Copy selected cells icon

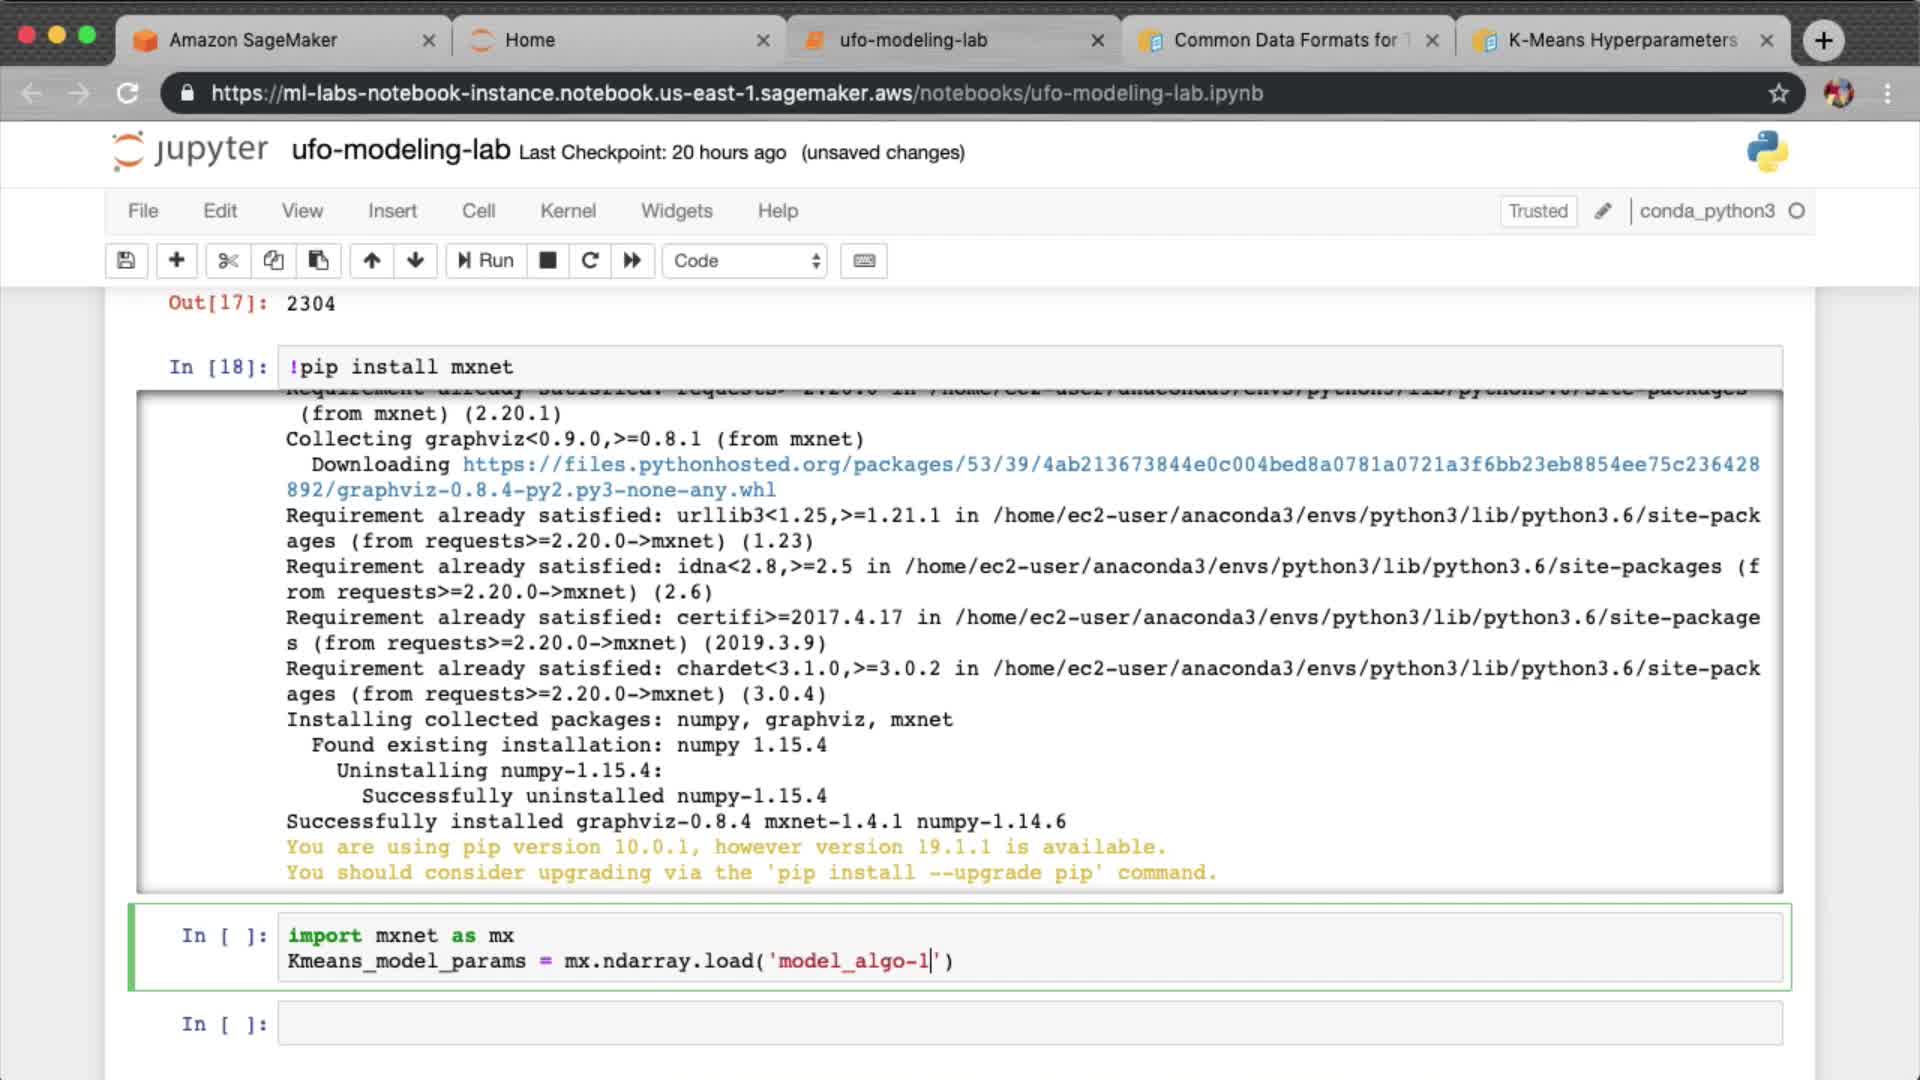click(273, 261)
